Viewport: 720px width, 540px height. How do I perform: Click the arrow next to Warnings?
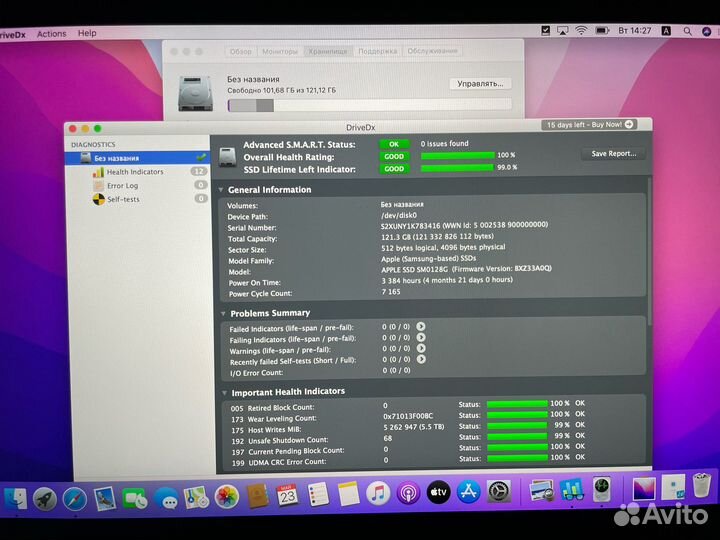(421, 348)
